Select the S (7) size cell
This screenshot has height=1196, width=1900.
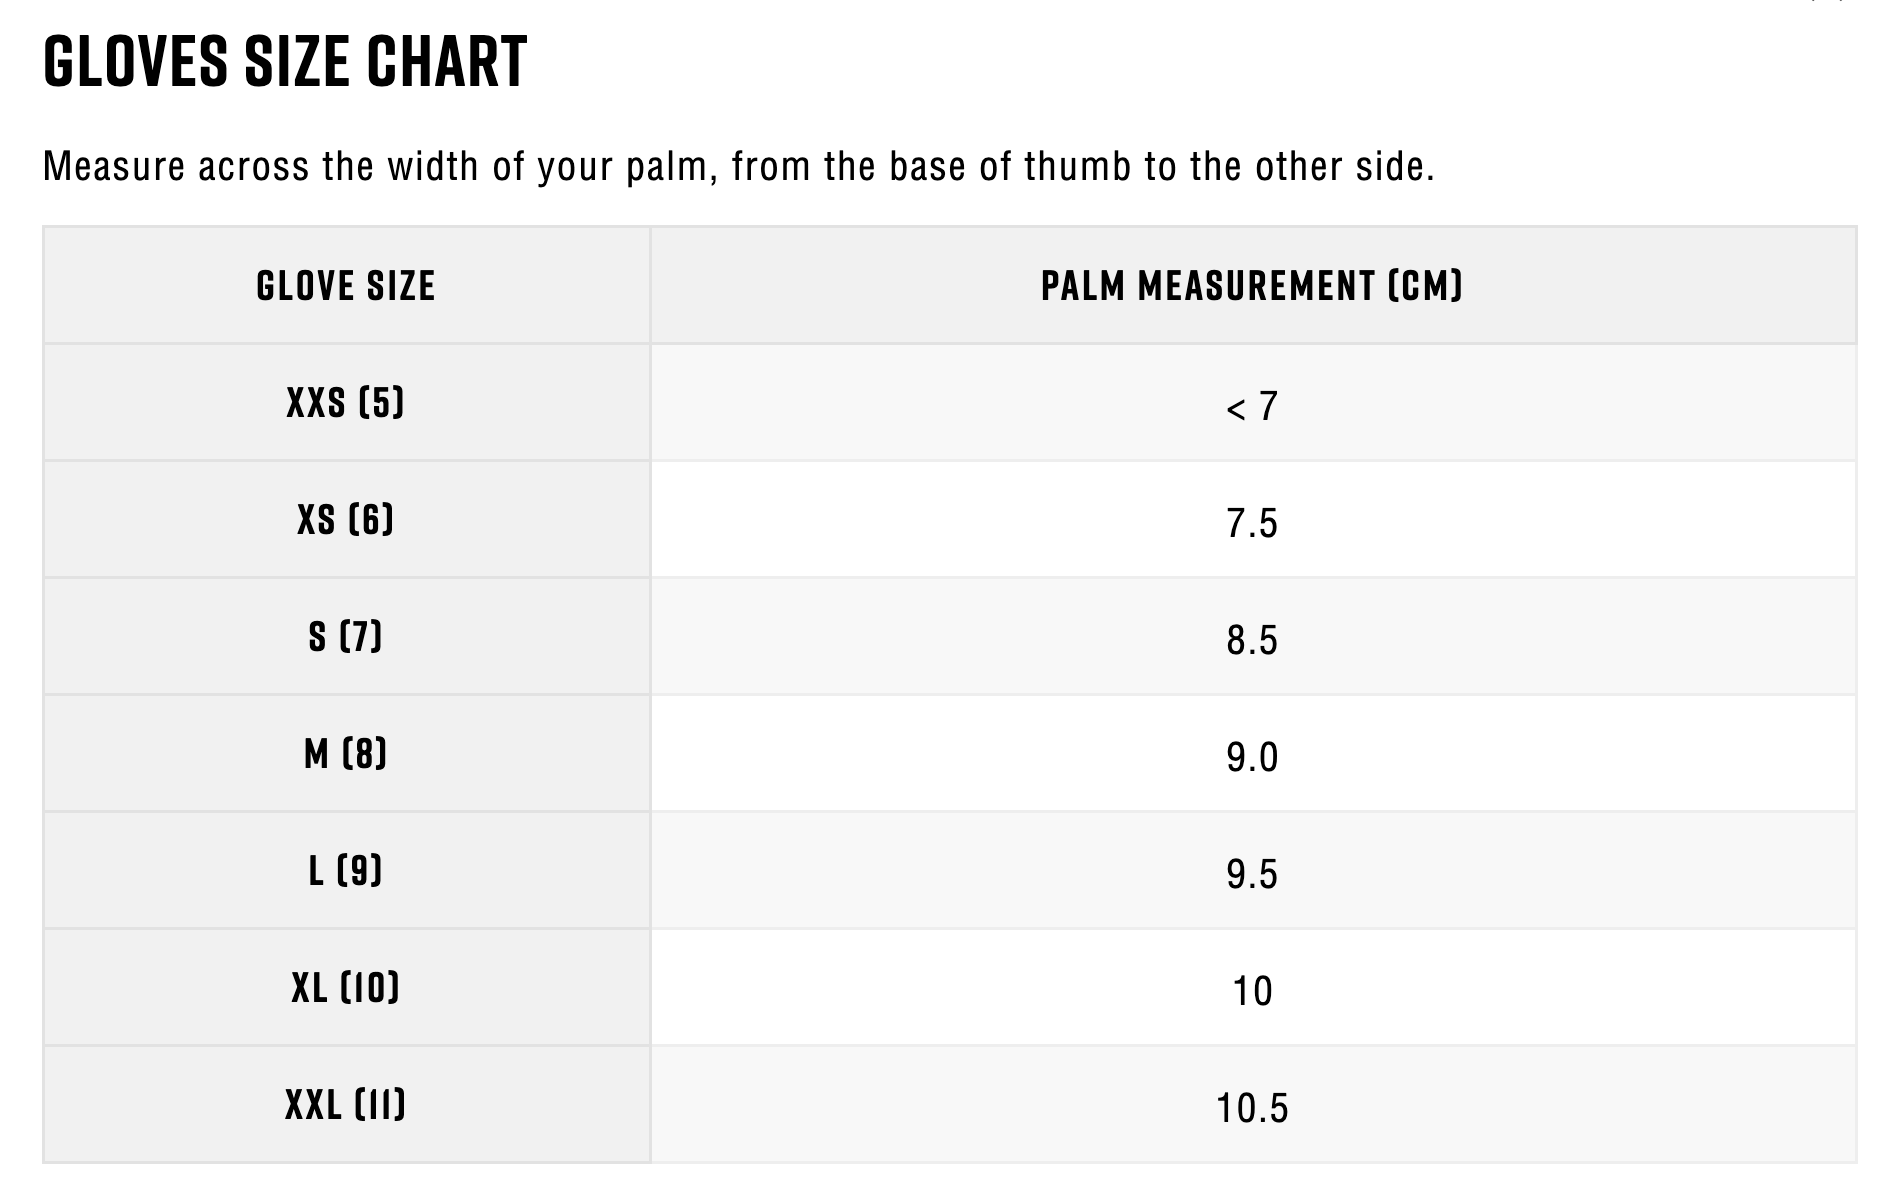click(x=346, y=637)
